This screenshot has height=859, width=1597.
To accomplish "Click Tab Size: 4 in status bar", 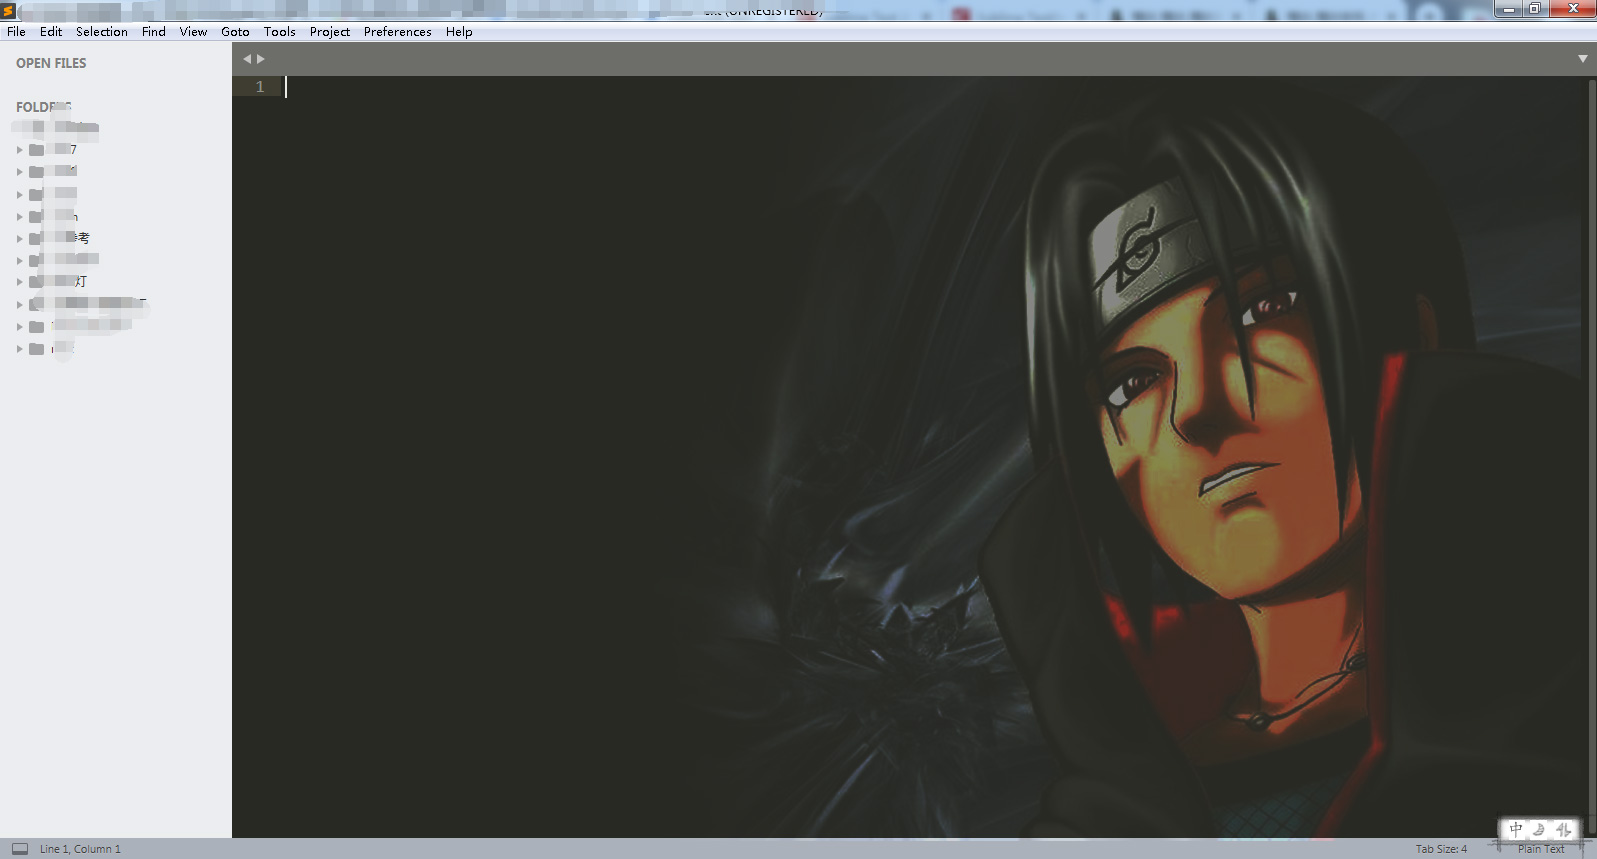I will tap(1441, 849).
